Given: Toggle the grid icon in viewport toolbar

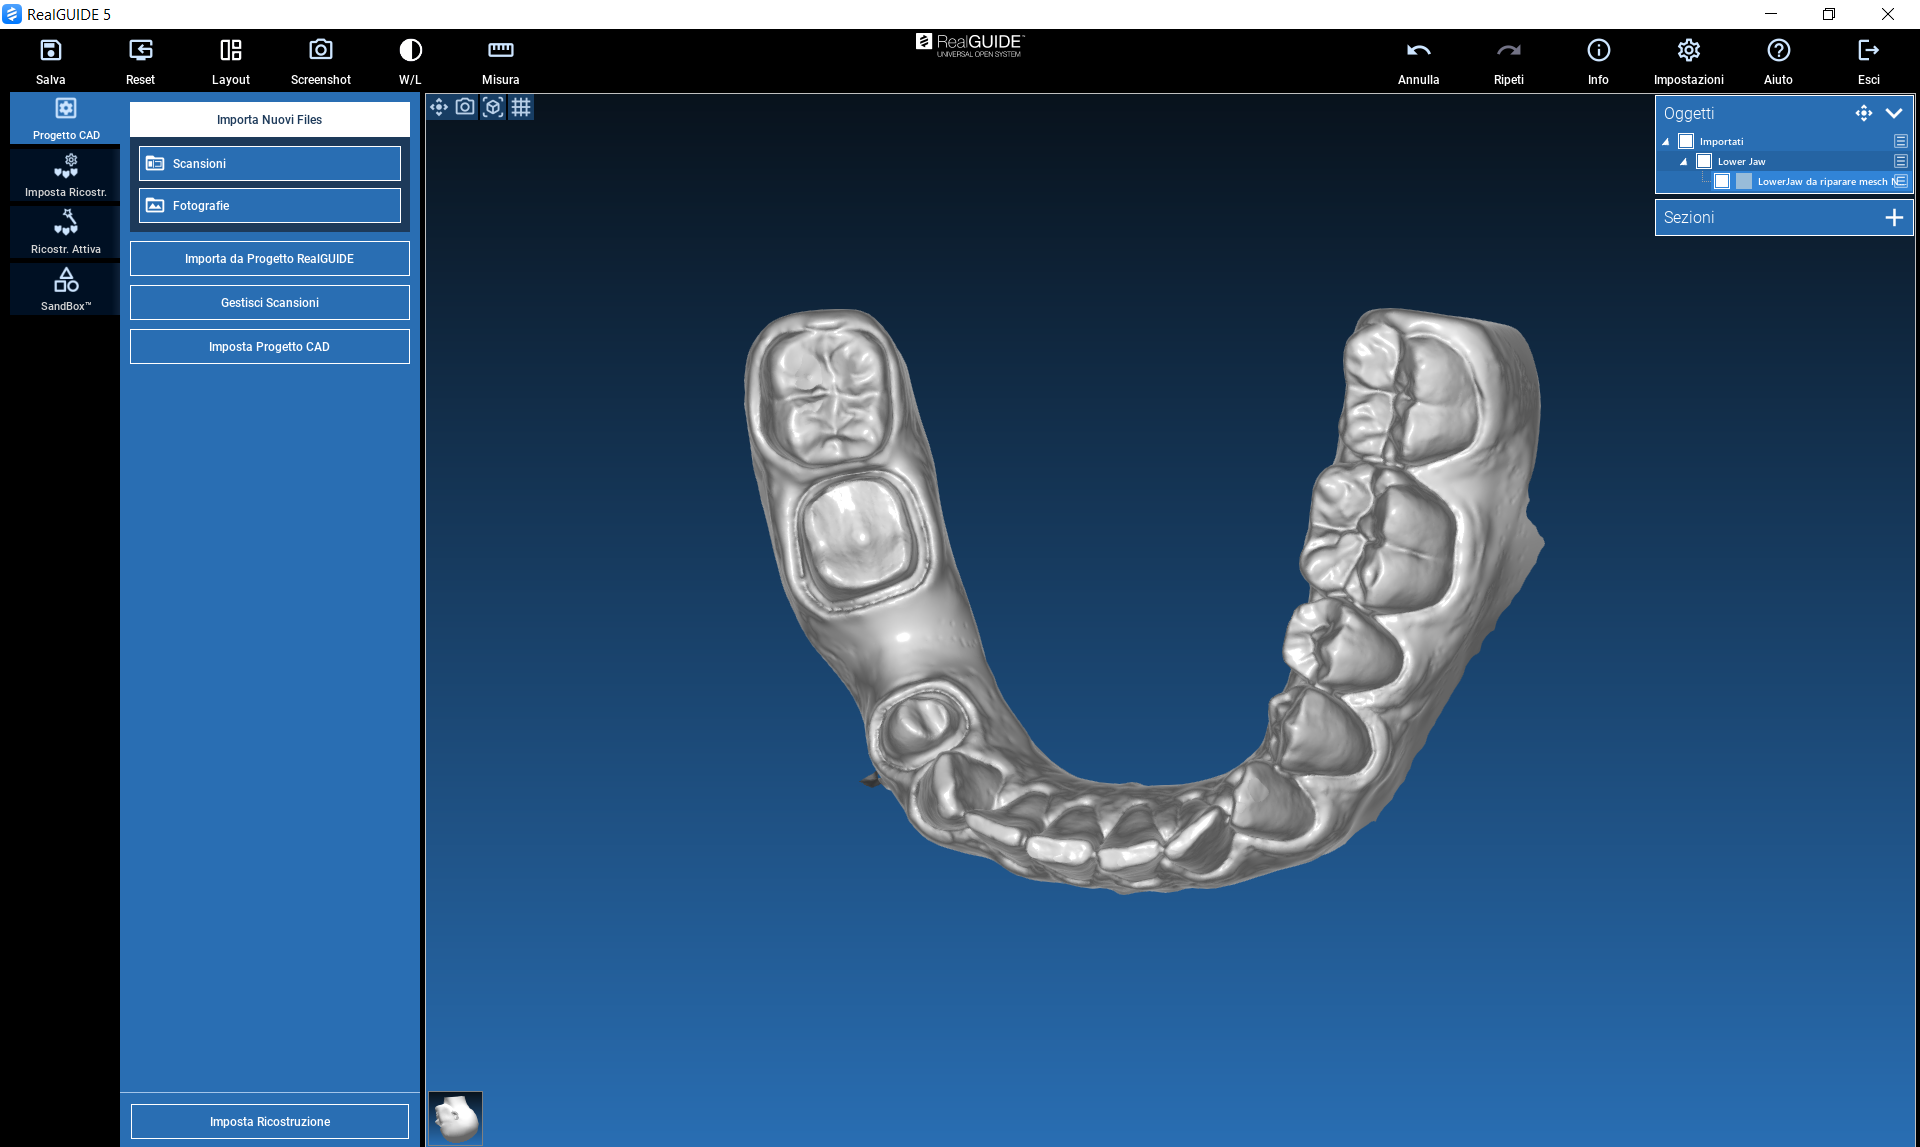Looking at the screenshot, I should (521, 107).
